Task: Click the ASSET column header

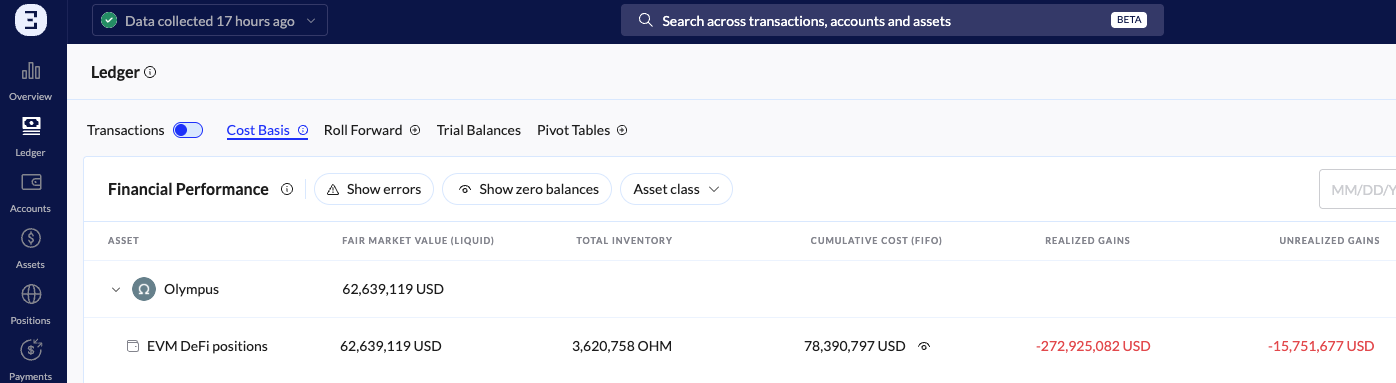Action: pos(123,241)
